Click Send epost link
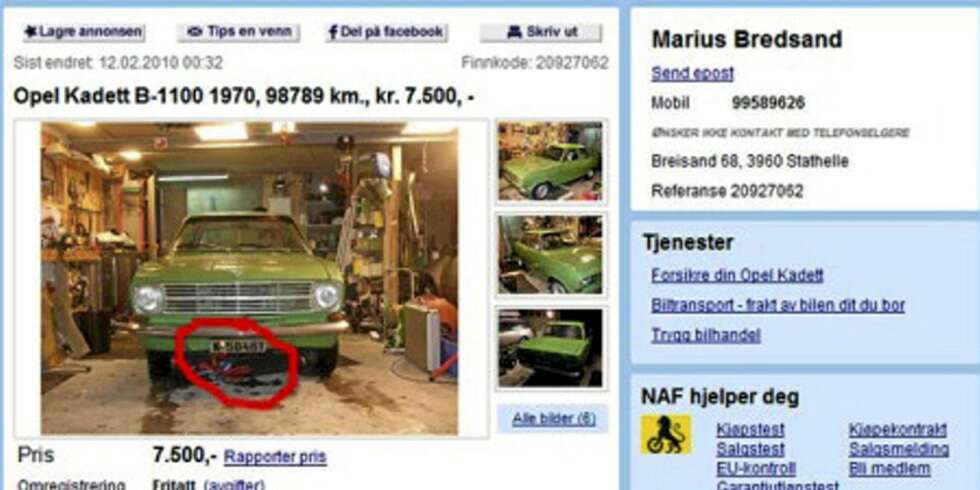This screenshot has width=980, height=490. point(692,74)
